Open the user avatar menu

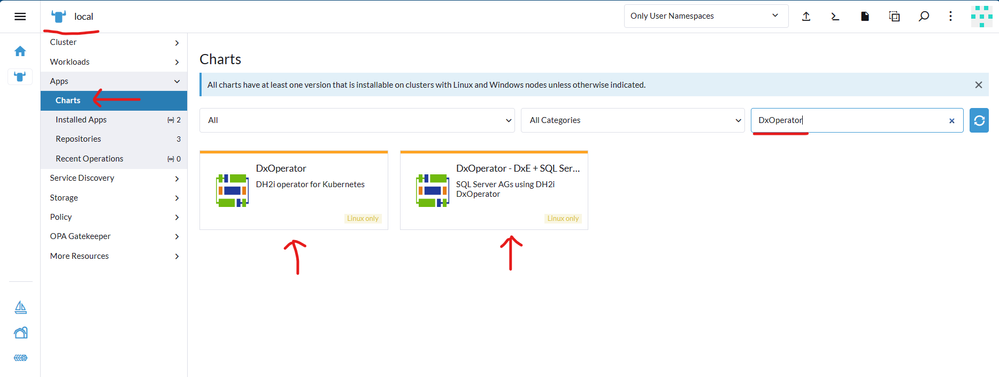tap(982, 17)
